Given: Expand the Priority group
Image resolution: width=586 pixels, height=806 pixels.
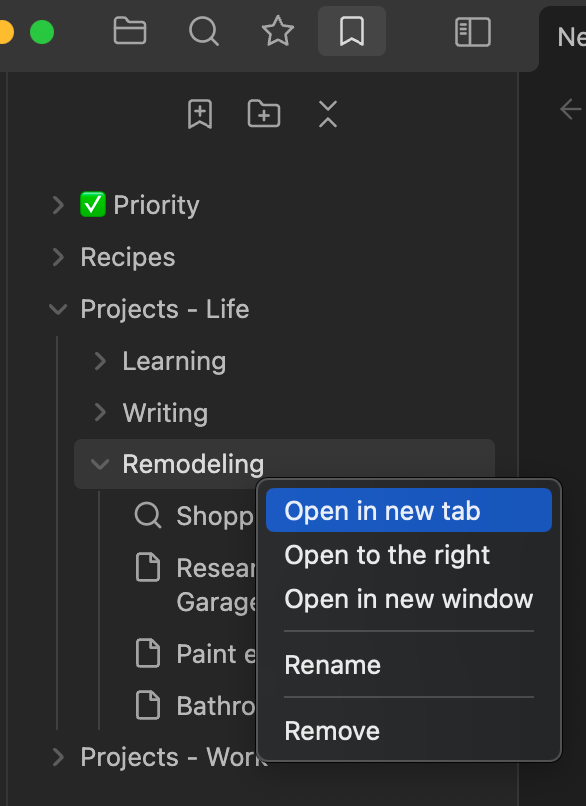Looking at the screenshot, I should point(58,205).
